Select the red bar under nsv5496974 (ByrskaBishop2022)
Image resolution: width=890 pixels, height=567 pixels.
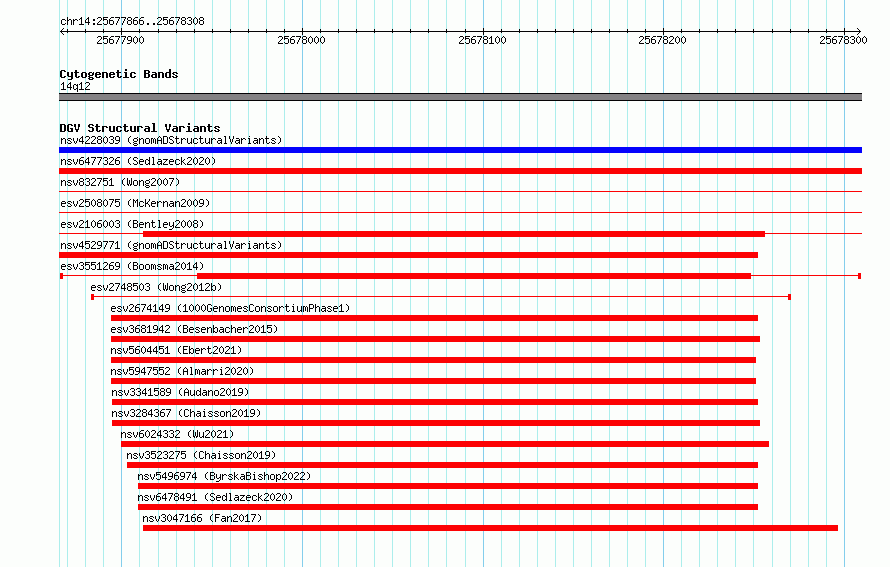[448, 486]
